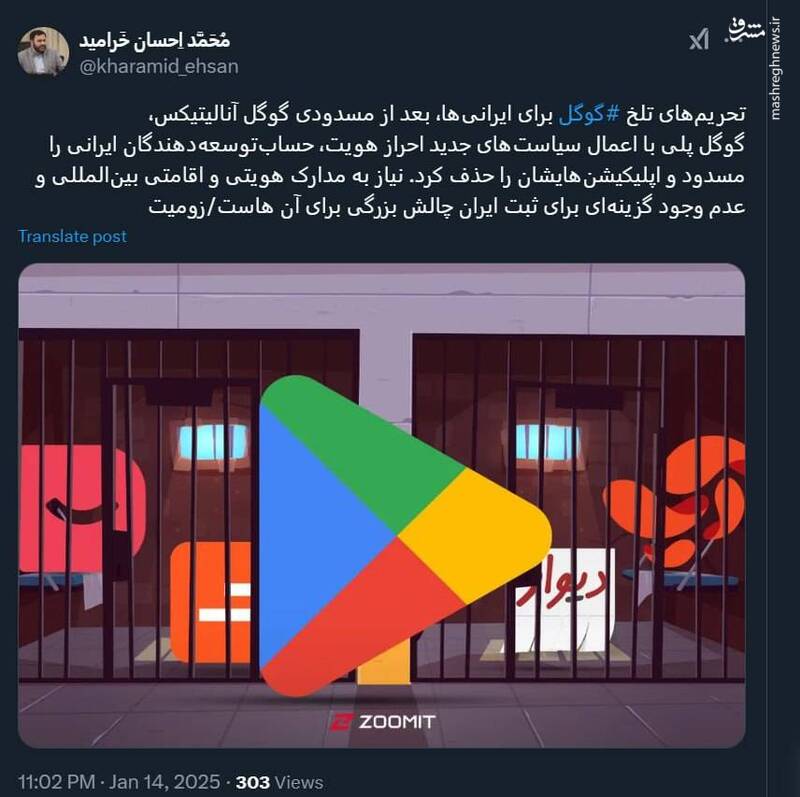The image size is (800, 797).
Task: Click the blue barred window in the left cell
Action: [x=212, y=441]
